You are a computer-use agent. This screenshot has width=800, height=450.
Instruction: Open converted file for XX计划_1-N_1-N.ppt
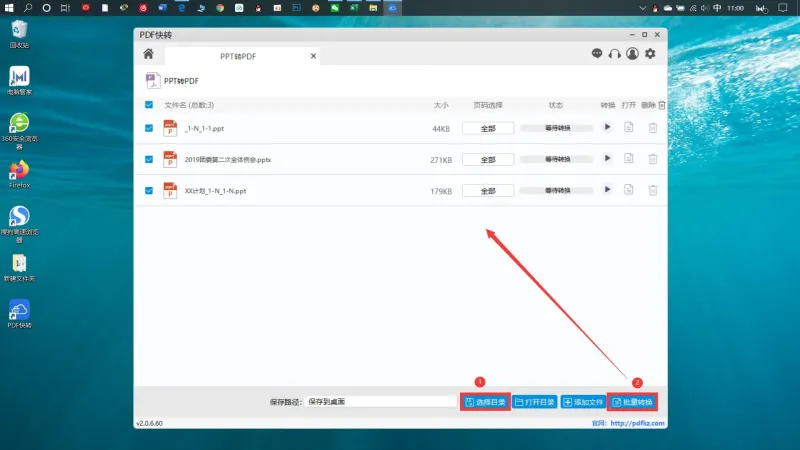[x=629, y=189]
